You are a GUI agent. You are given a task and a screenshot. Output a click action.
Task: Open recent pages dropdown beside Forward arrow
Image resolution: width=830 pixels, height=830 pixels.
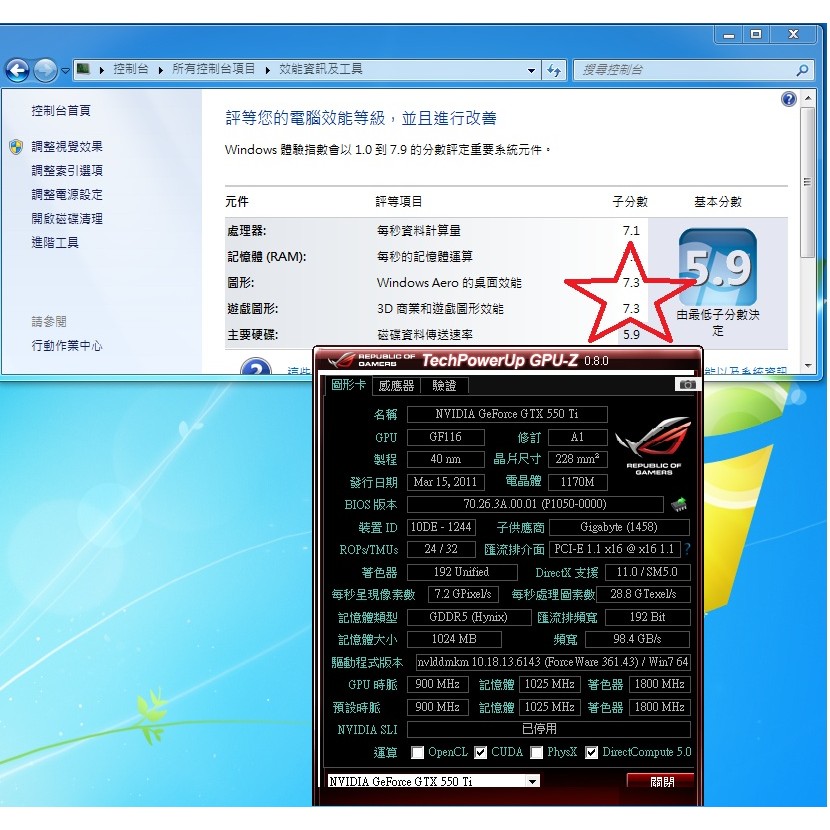point(65,70)
